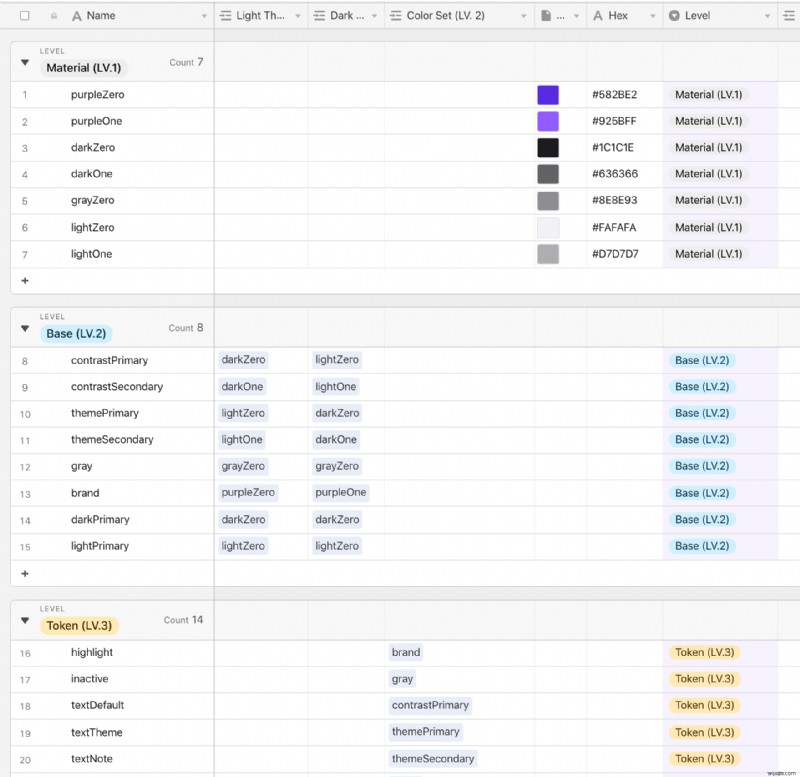
Task: Click the field options icon at header row's far right
Action: [x=790, y=15]
